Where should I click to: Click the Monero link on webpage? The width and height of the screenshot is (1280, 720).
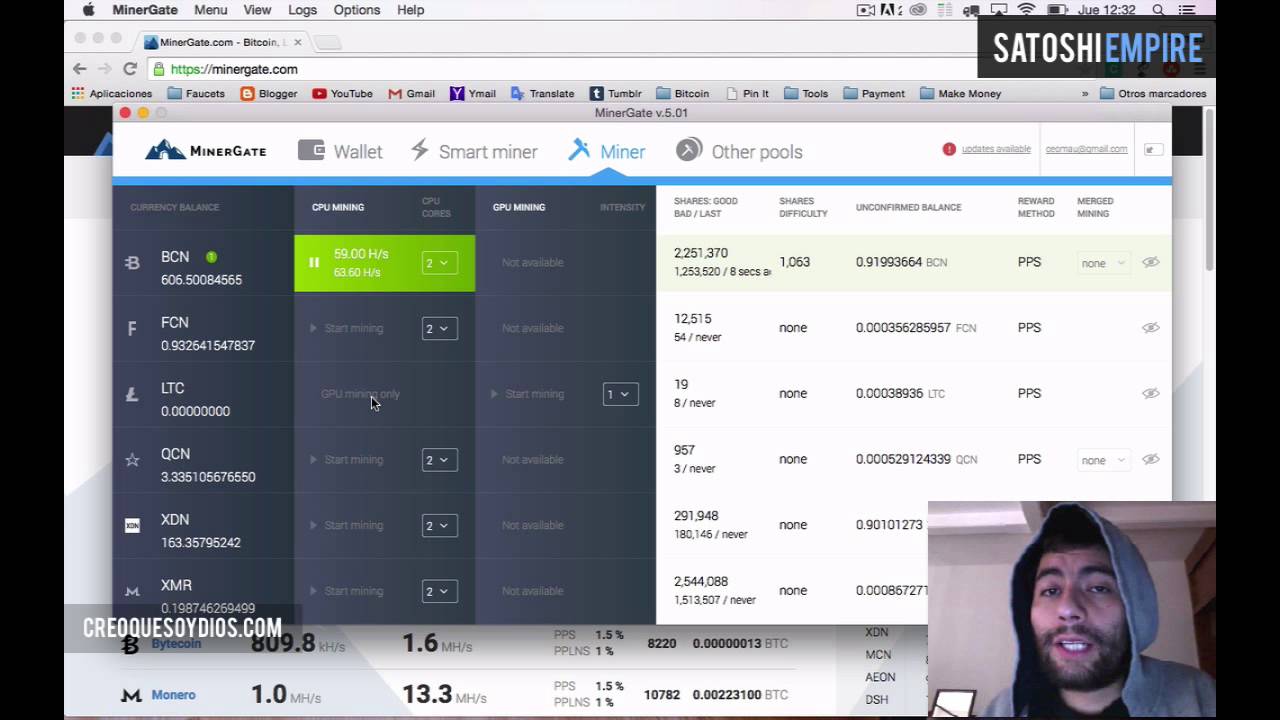click(x=173, y=695)
